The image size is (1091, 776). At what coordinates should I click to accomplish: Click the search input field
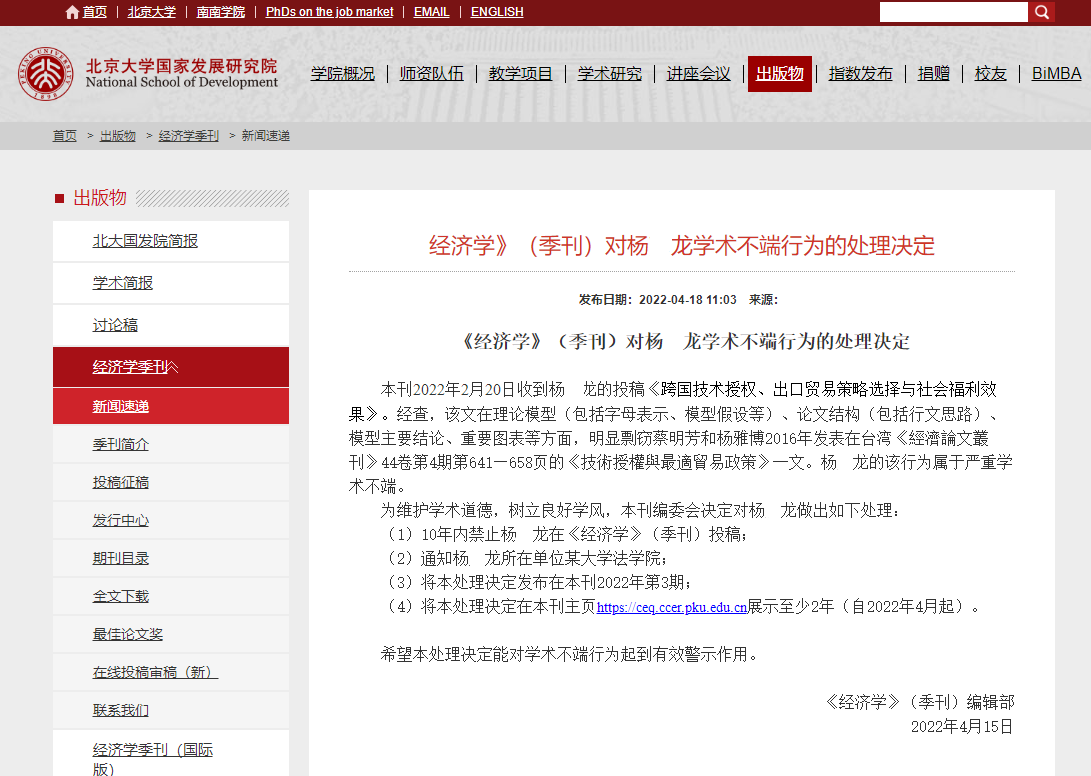click(x=953, y=12)
